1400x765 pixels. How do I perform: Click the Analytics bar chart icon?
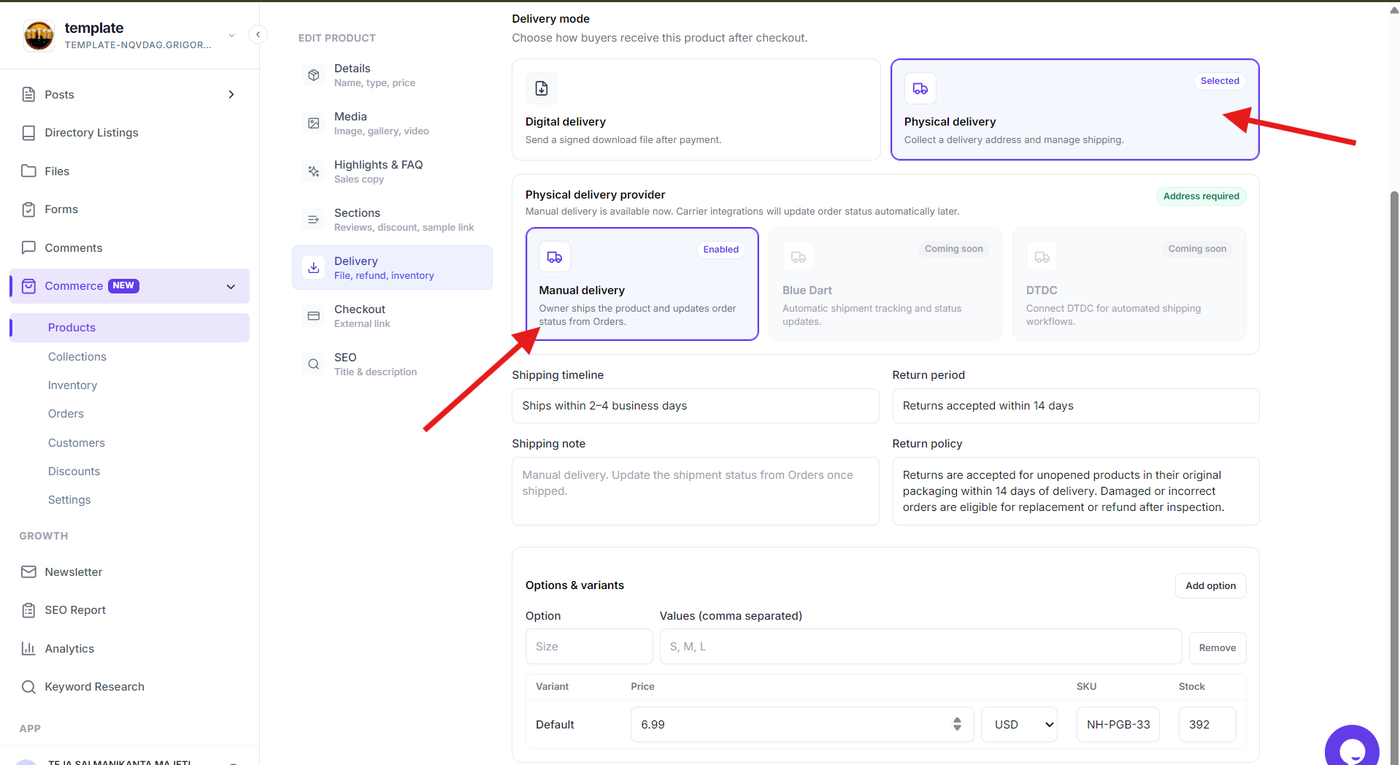click(x=28, y=648)
